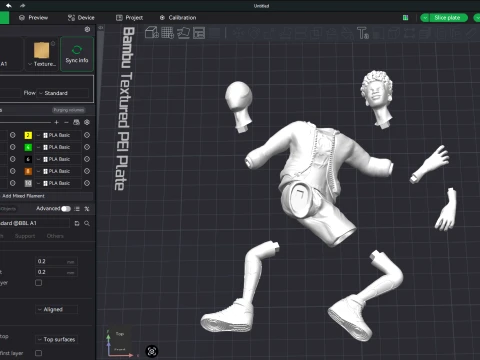Click circle icon left of filament 6
480x360 pixels.
coord(13,159)
